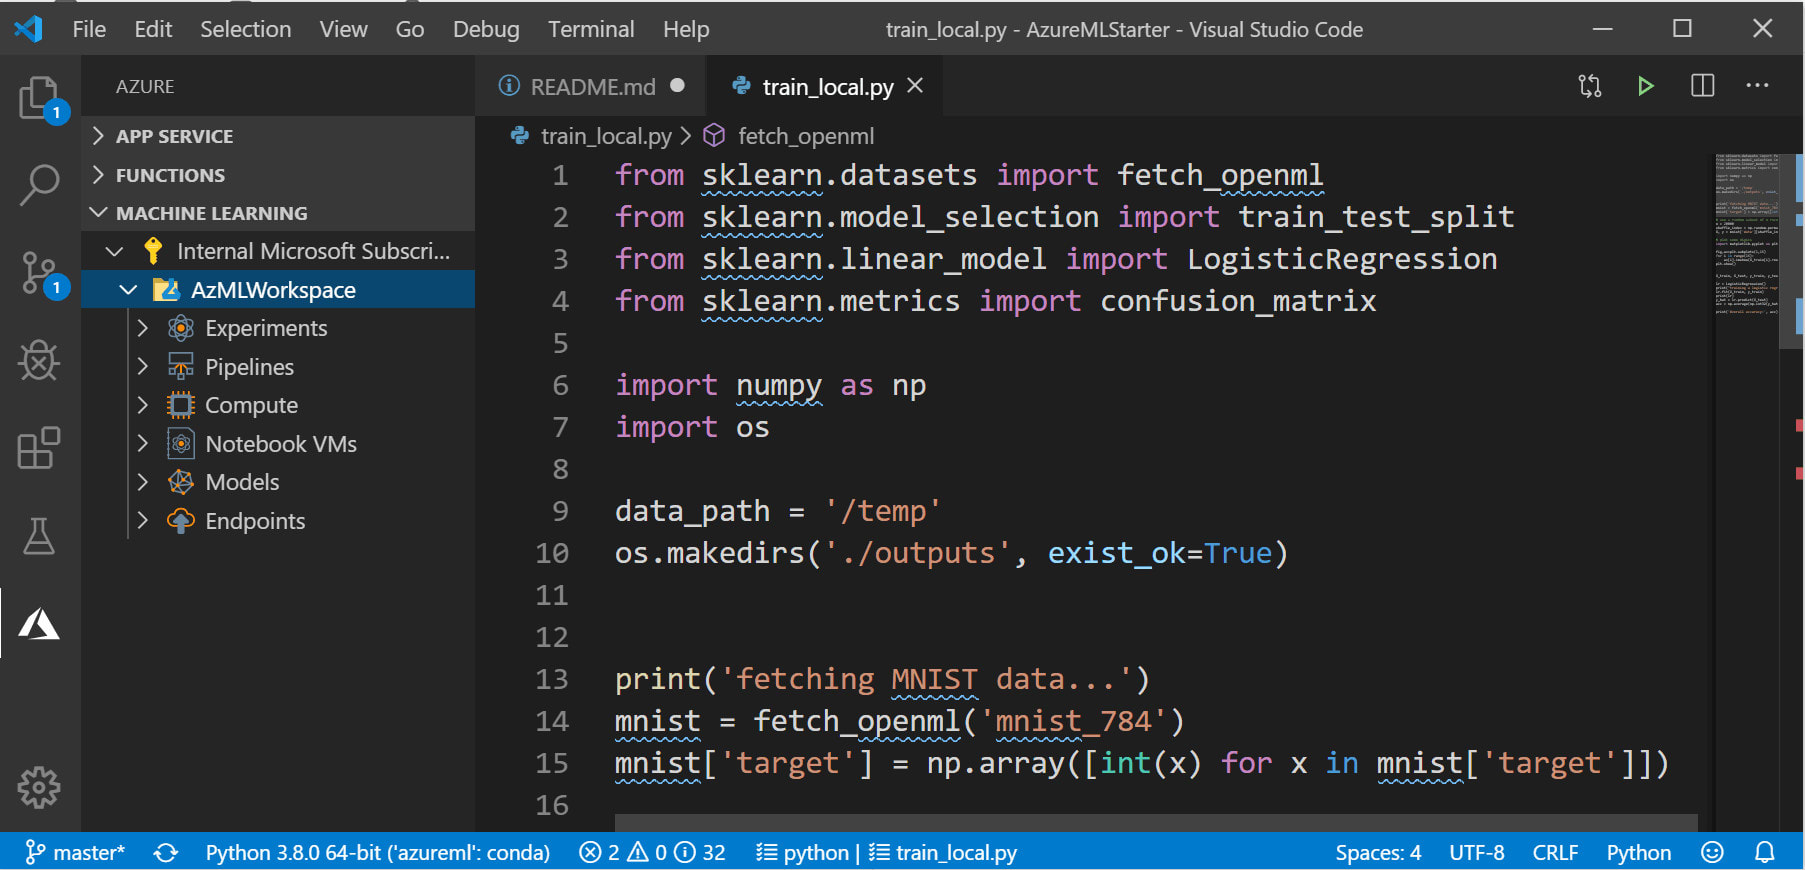Click the Azure logo in activity bar
This screenshot has width=1805, height=870.
39,624
